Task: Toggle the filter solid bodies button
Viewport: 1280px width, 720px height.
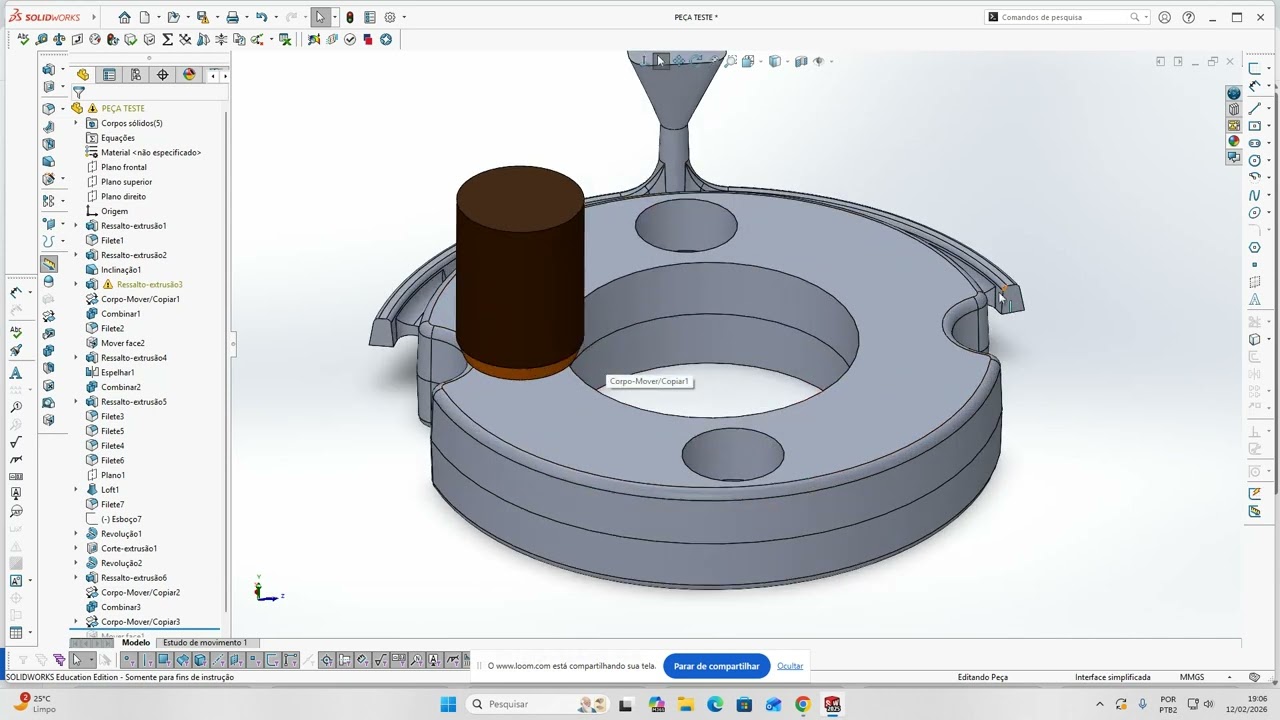Action: tap(200, 660)
